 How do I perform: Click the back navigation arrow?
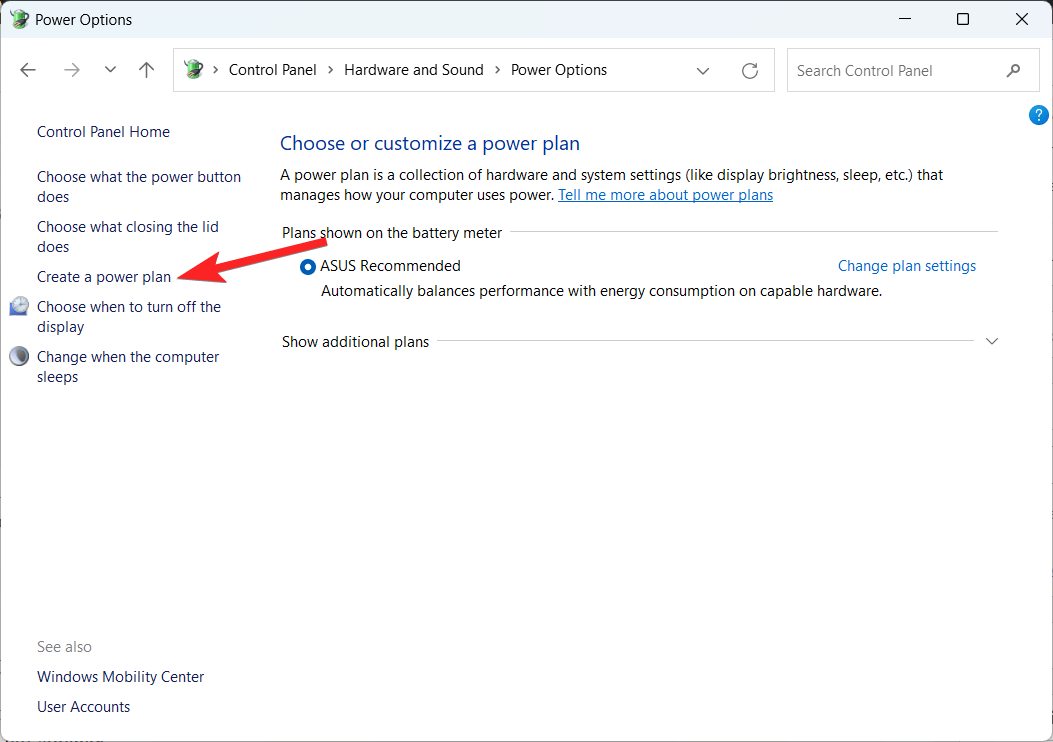click(x=28, y=69)
